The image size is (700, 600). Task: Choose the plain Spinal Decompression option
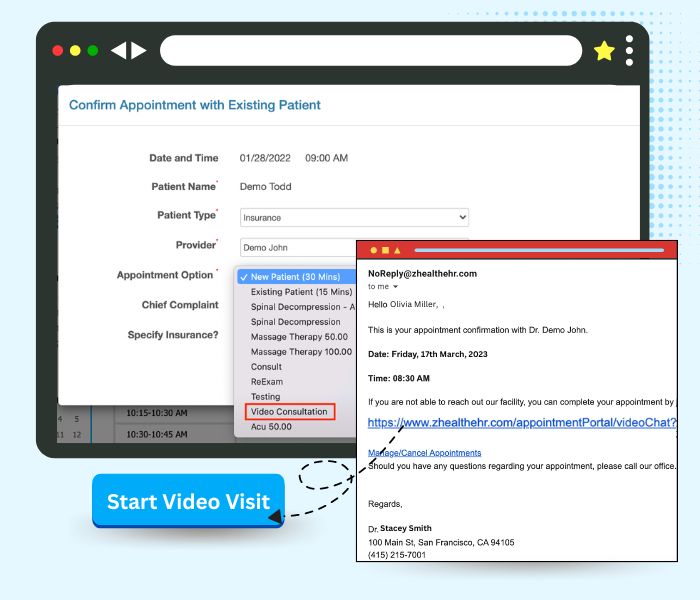pyautogui.click(x=296, y=322)
